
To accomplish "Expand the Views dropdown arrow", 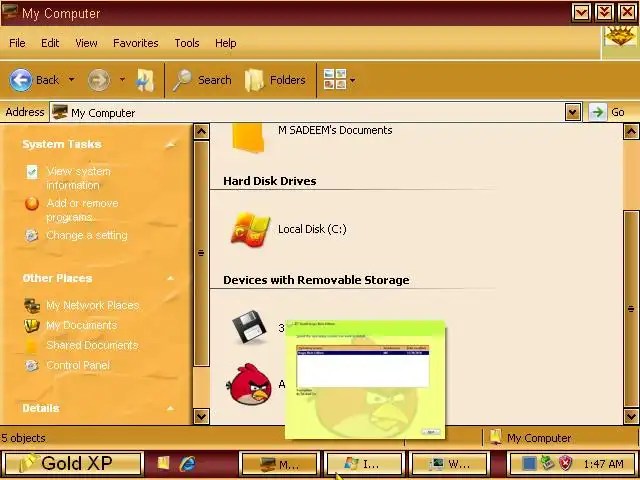I will tap(353, 80).
